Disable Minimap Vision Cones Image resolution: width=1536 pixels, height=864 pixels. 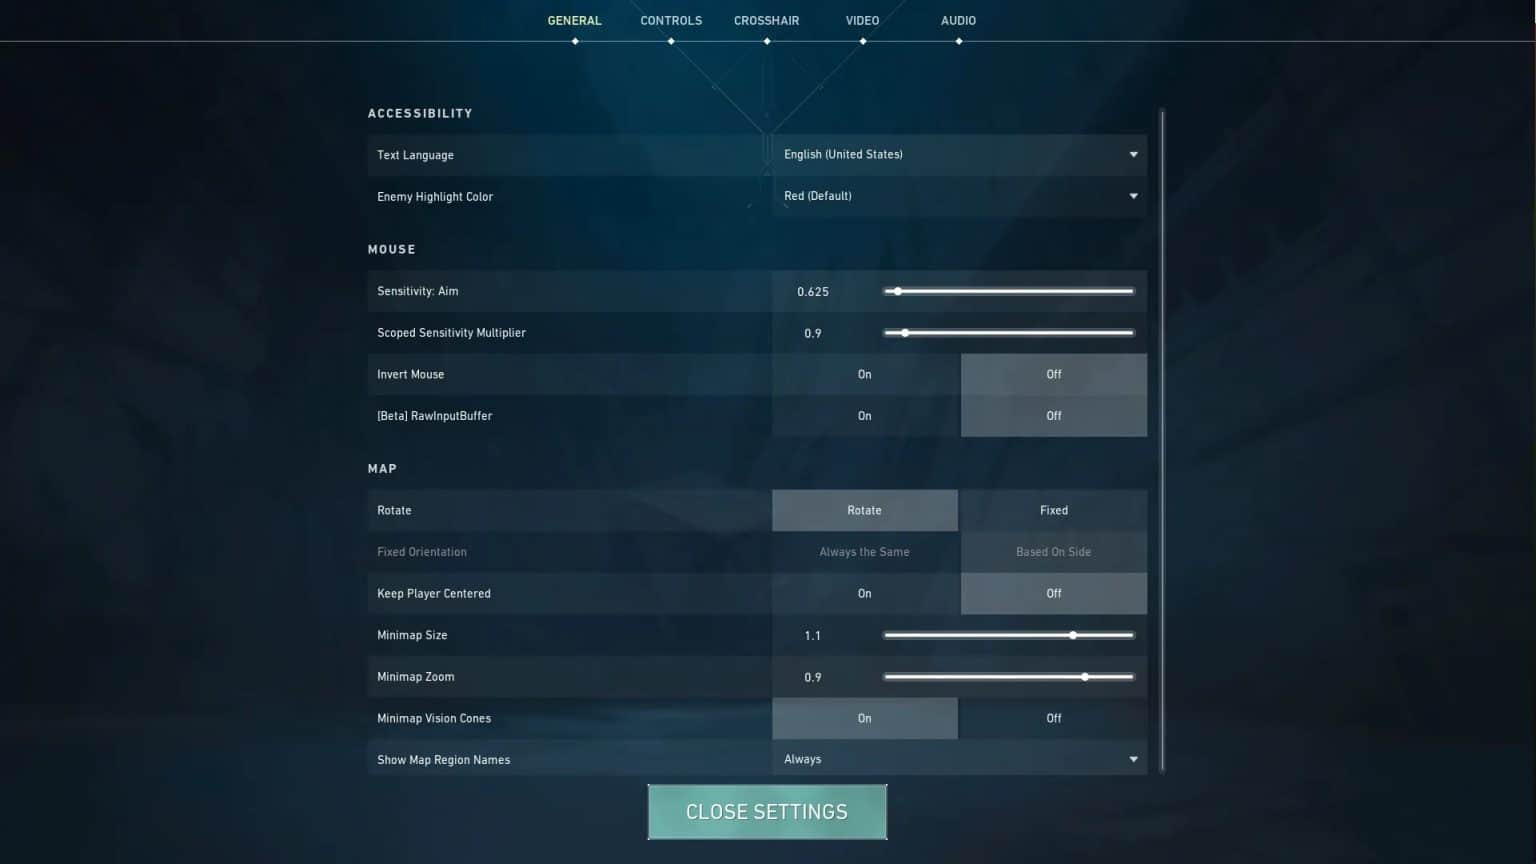click(x=1053, y=718)
